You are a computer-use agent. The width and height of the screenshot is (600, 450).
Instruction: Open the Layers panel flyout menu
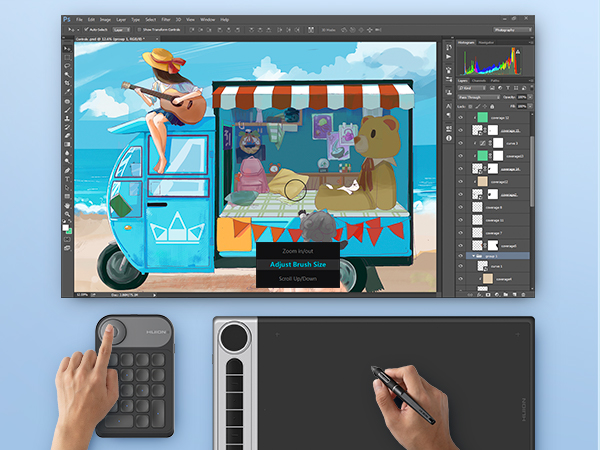[530, 80]
